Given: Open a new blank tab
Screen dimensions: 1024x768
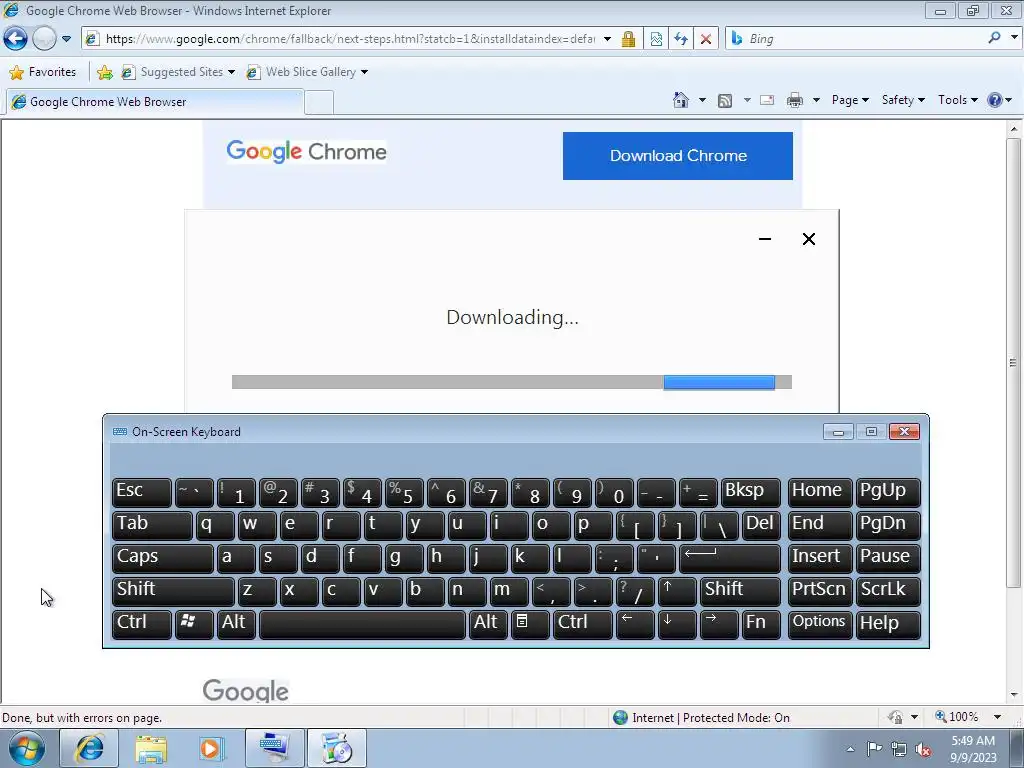Looking at the screenshot, I should (319, 103).
